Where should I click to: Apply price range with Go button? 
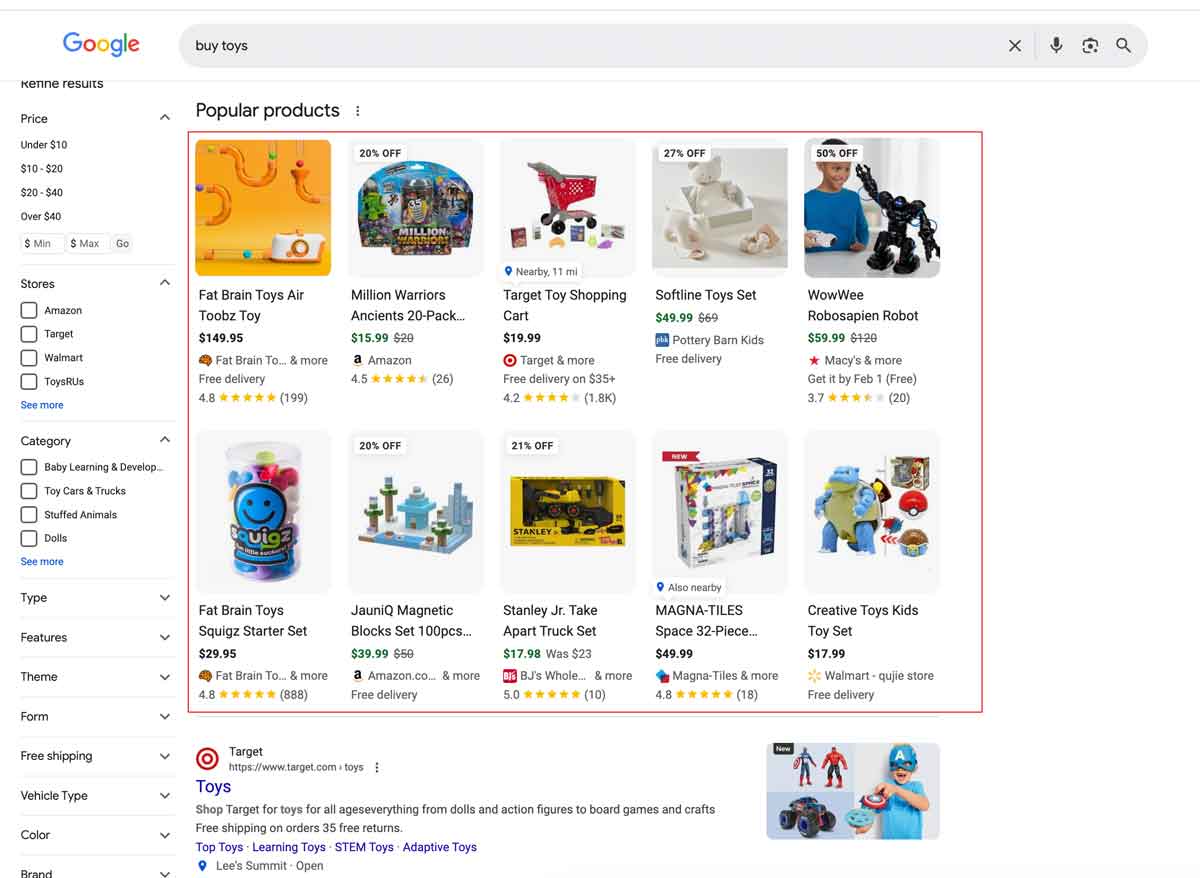tap(122, 244)
